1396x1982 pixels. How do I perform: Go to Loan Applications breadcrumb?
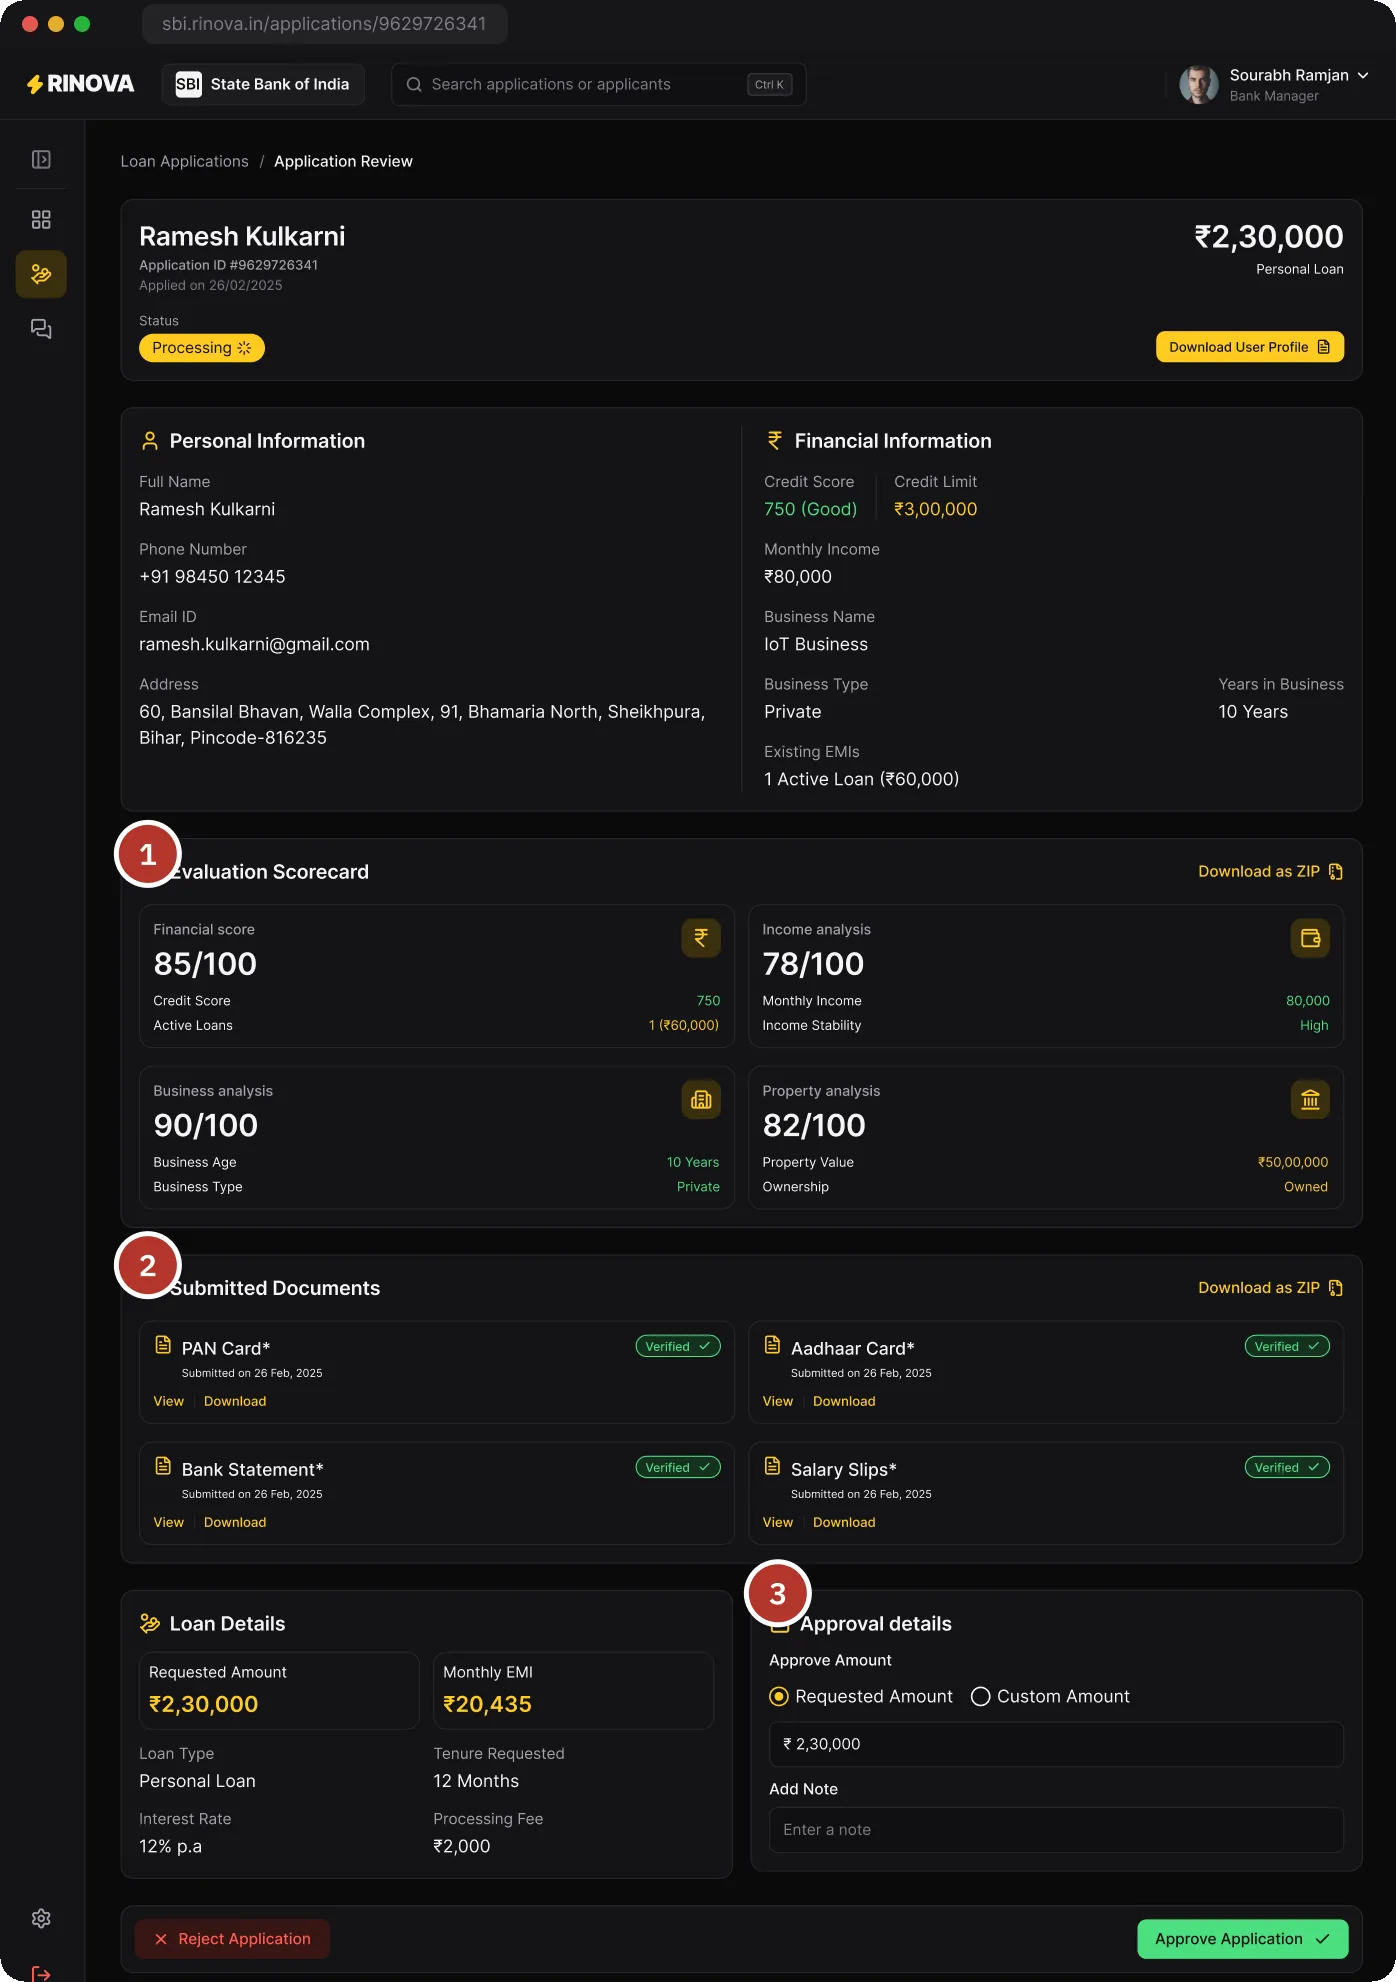185,162
